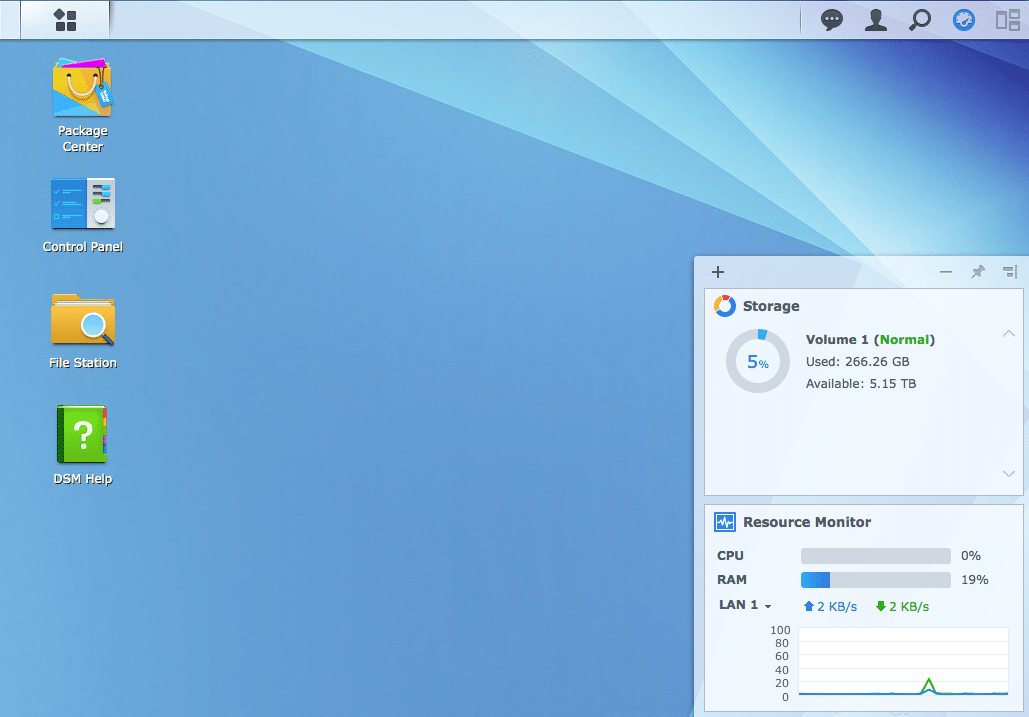
Task: Add a widget with plus button
Action: 718,272
